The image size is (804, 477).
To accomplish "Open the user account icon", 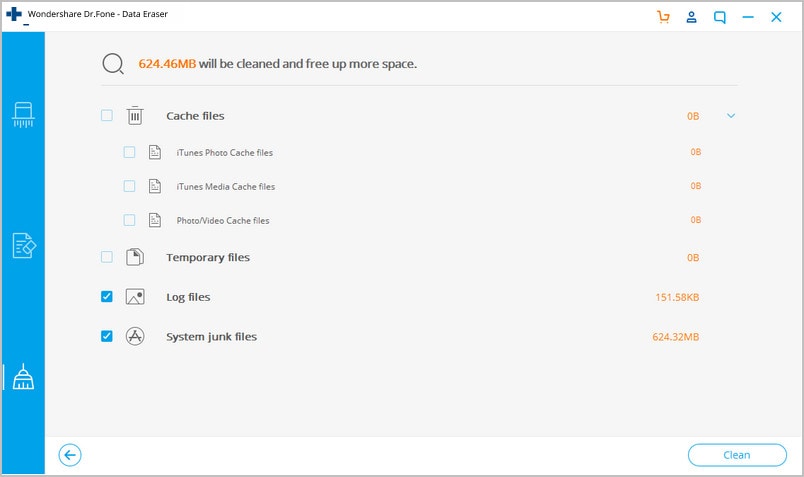I will click(x=691, y=17).
